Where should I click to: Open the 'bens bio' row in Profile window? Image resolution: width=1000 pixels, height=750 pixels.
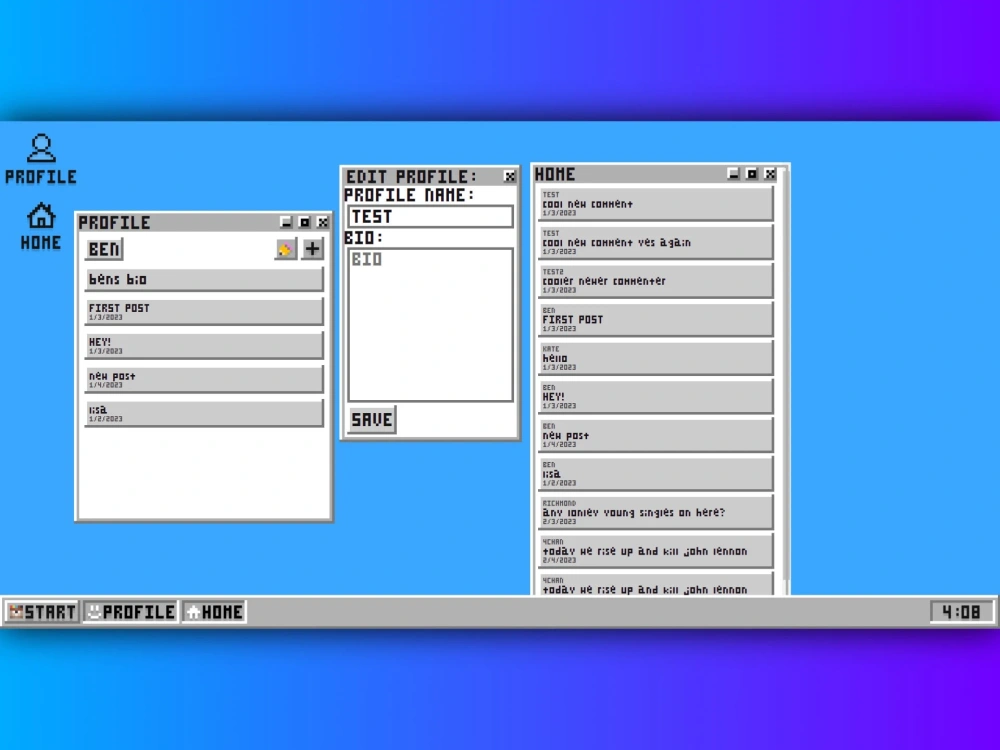(204, 279)
